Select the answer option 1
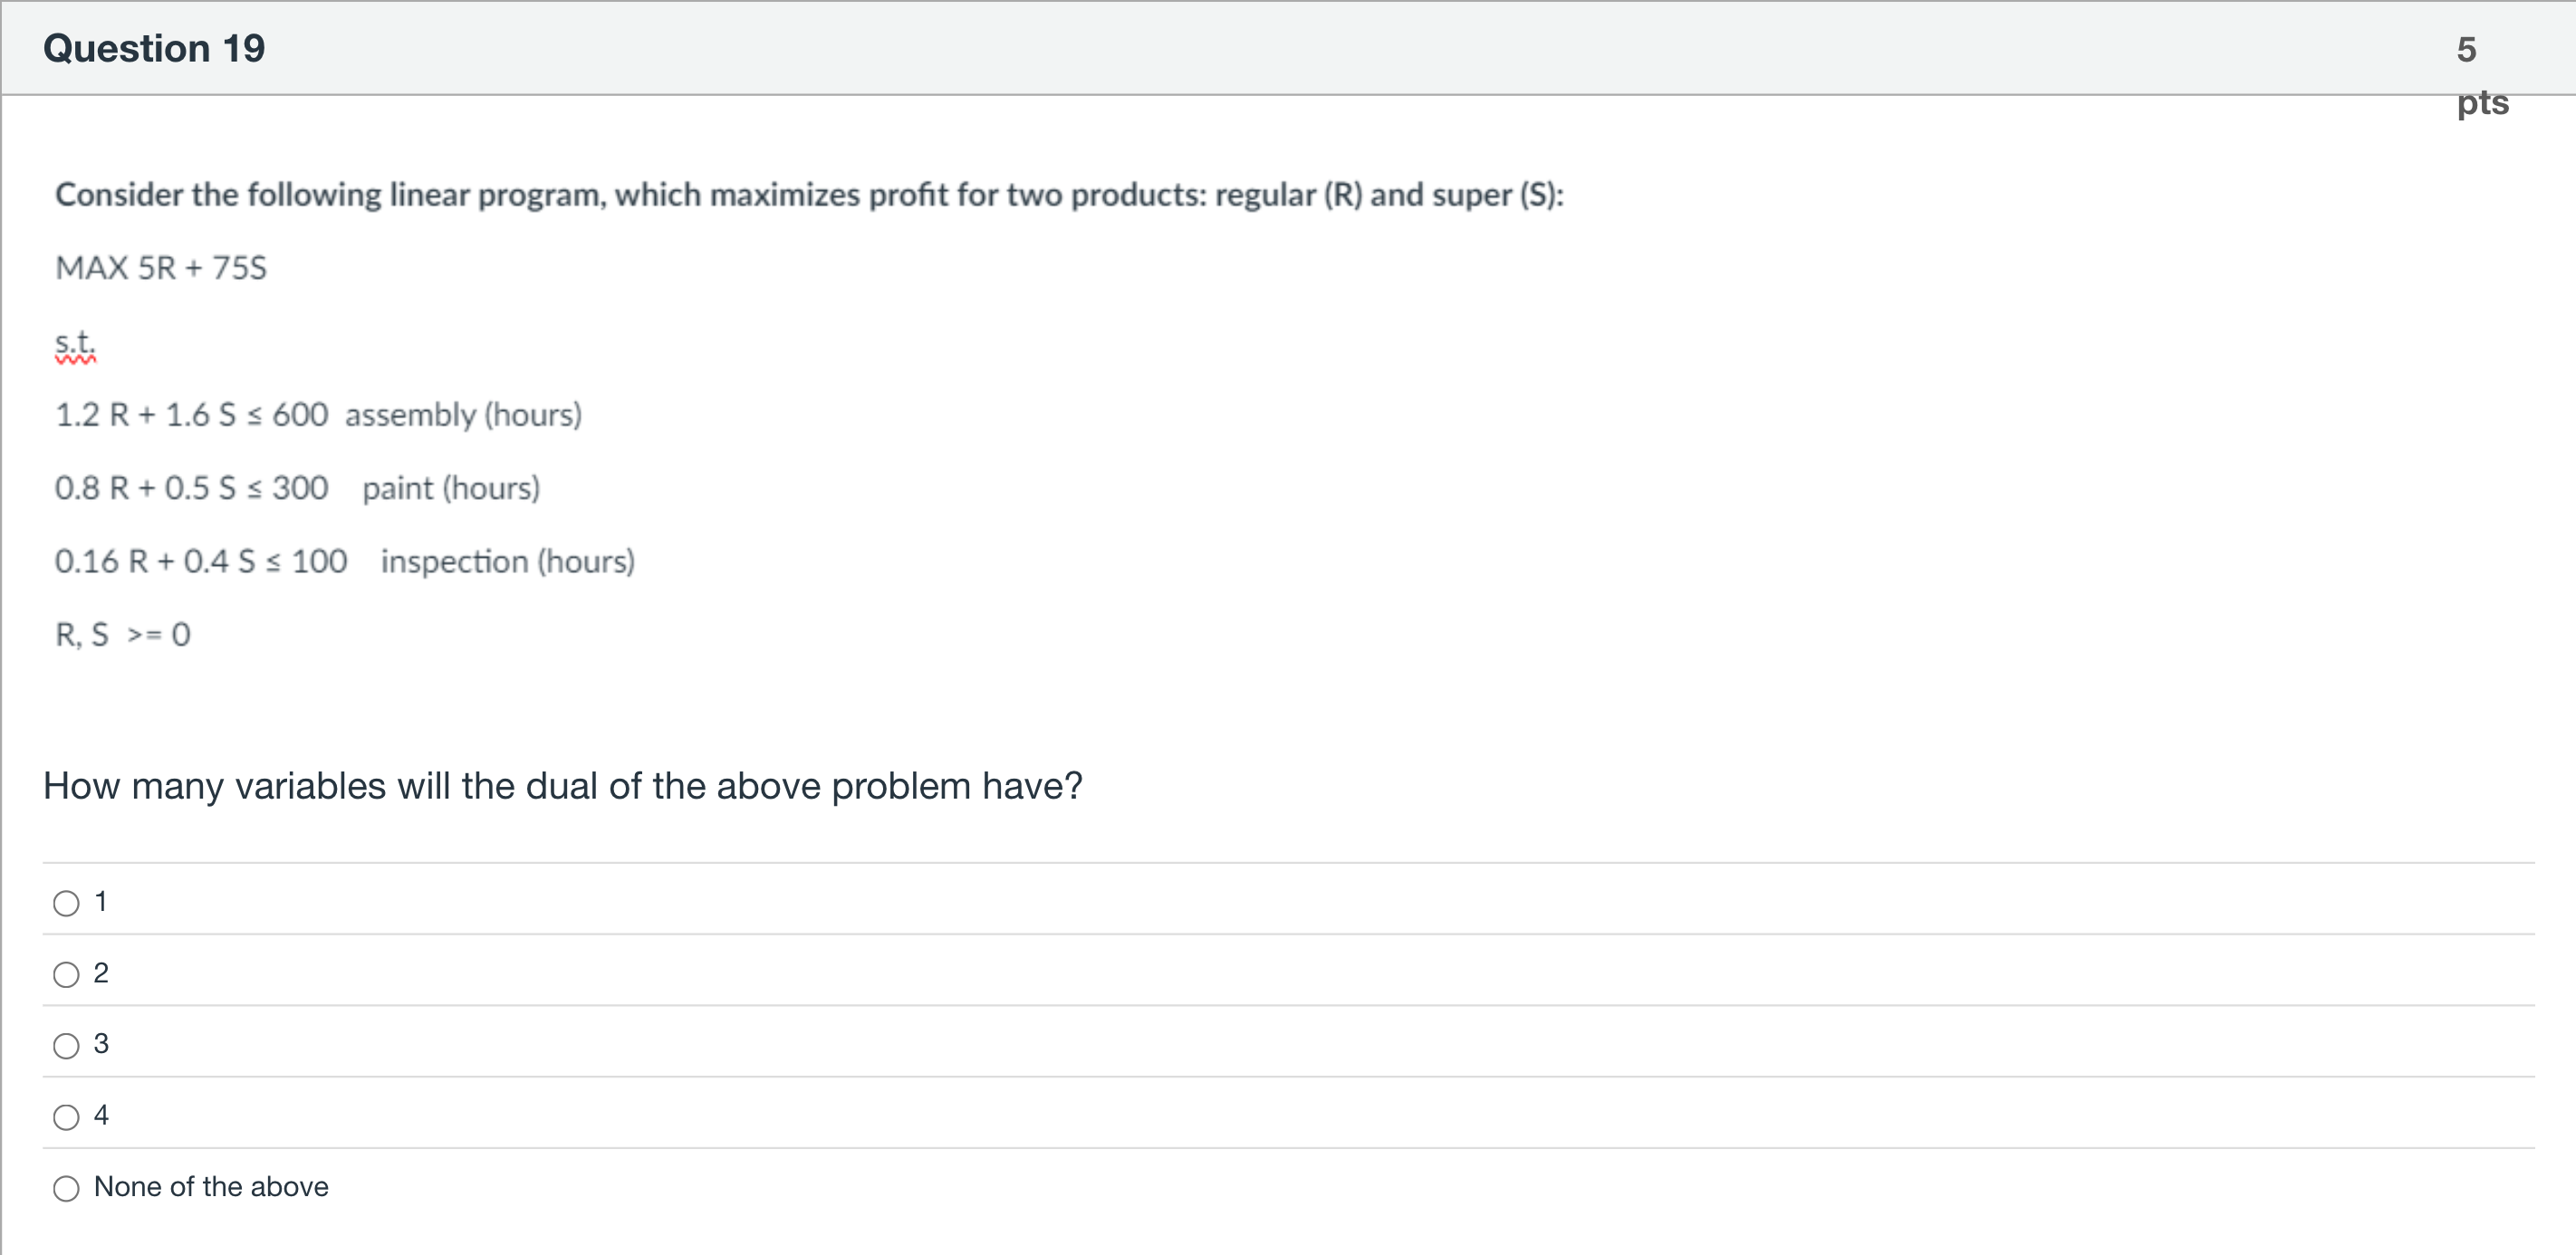The height and width of the screenshot is (1255, 2576). (x=66, y=903)
